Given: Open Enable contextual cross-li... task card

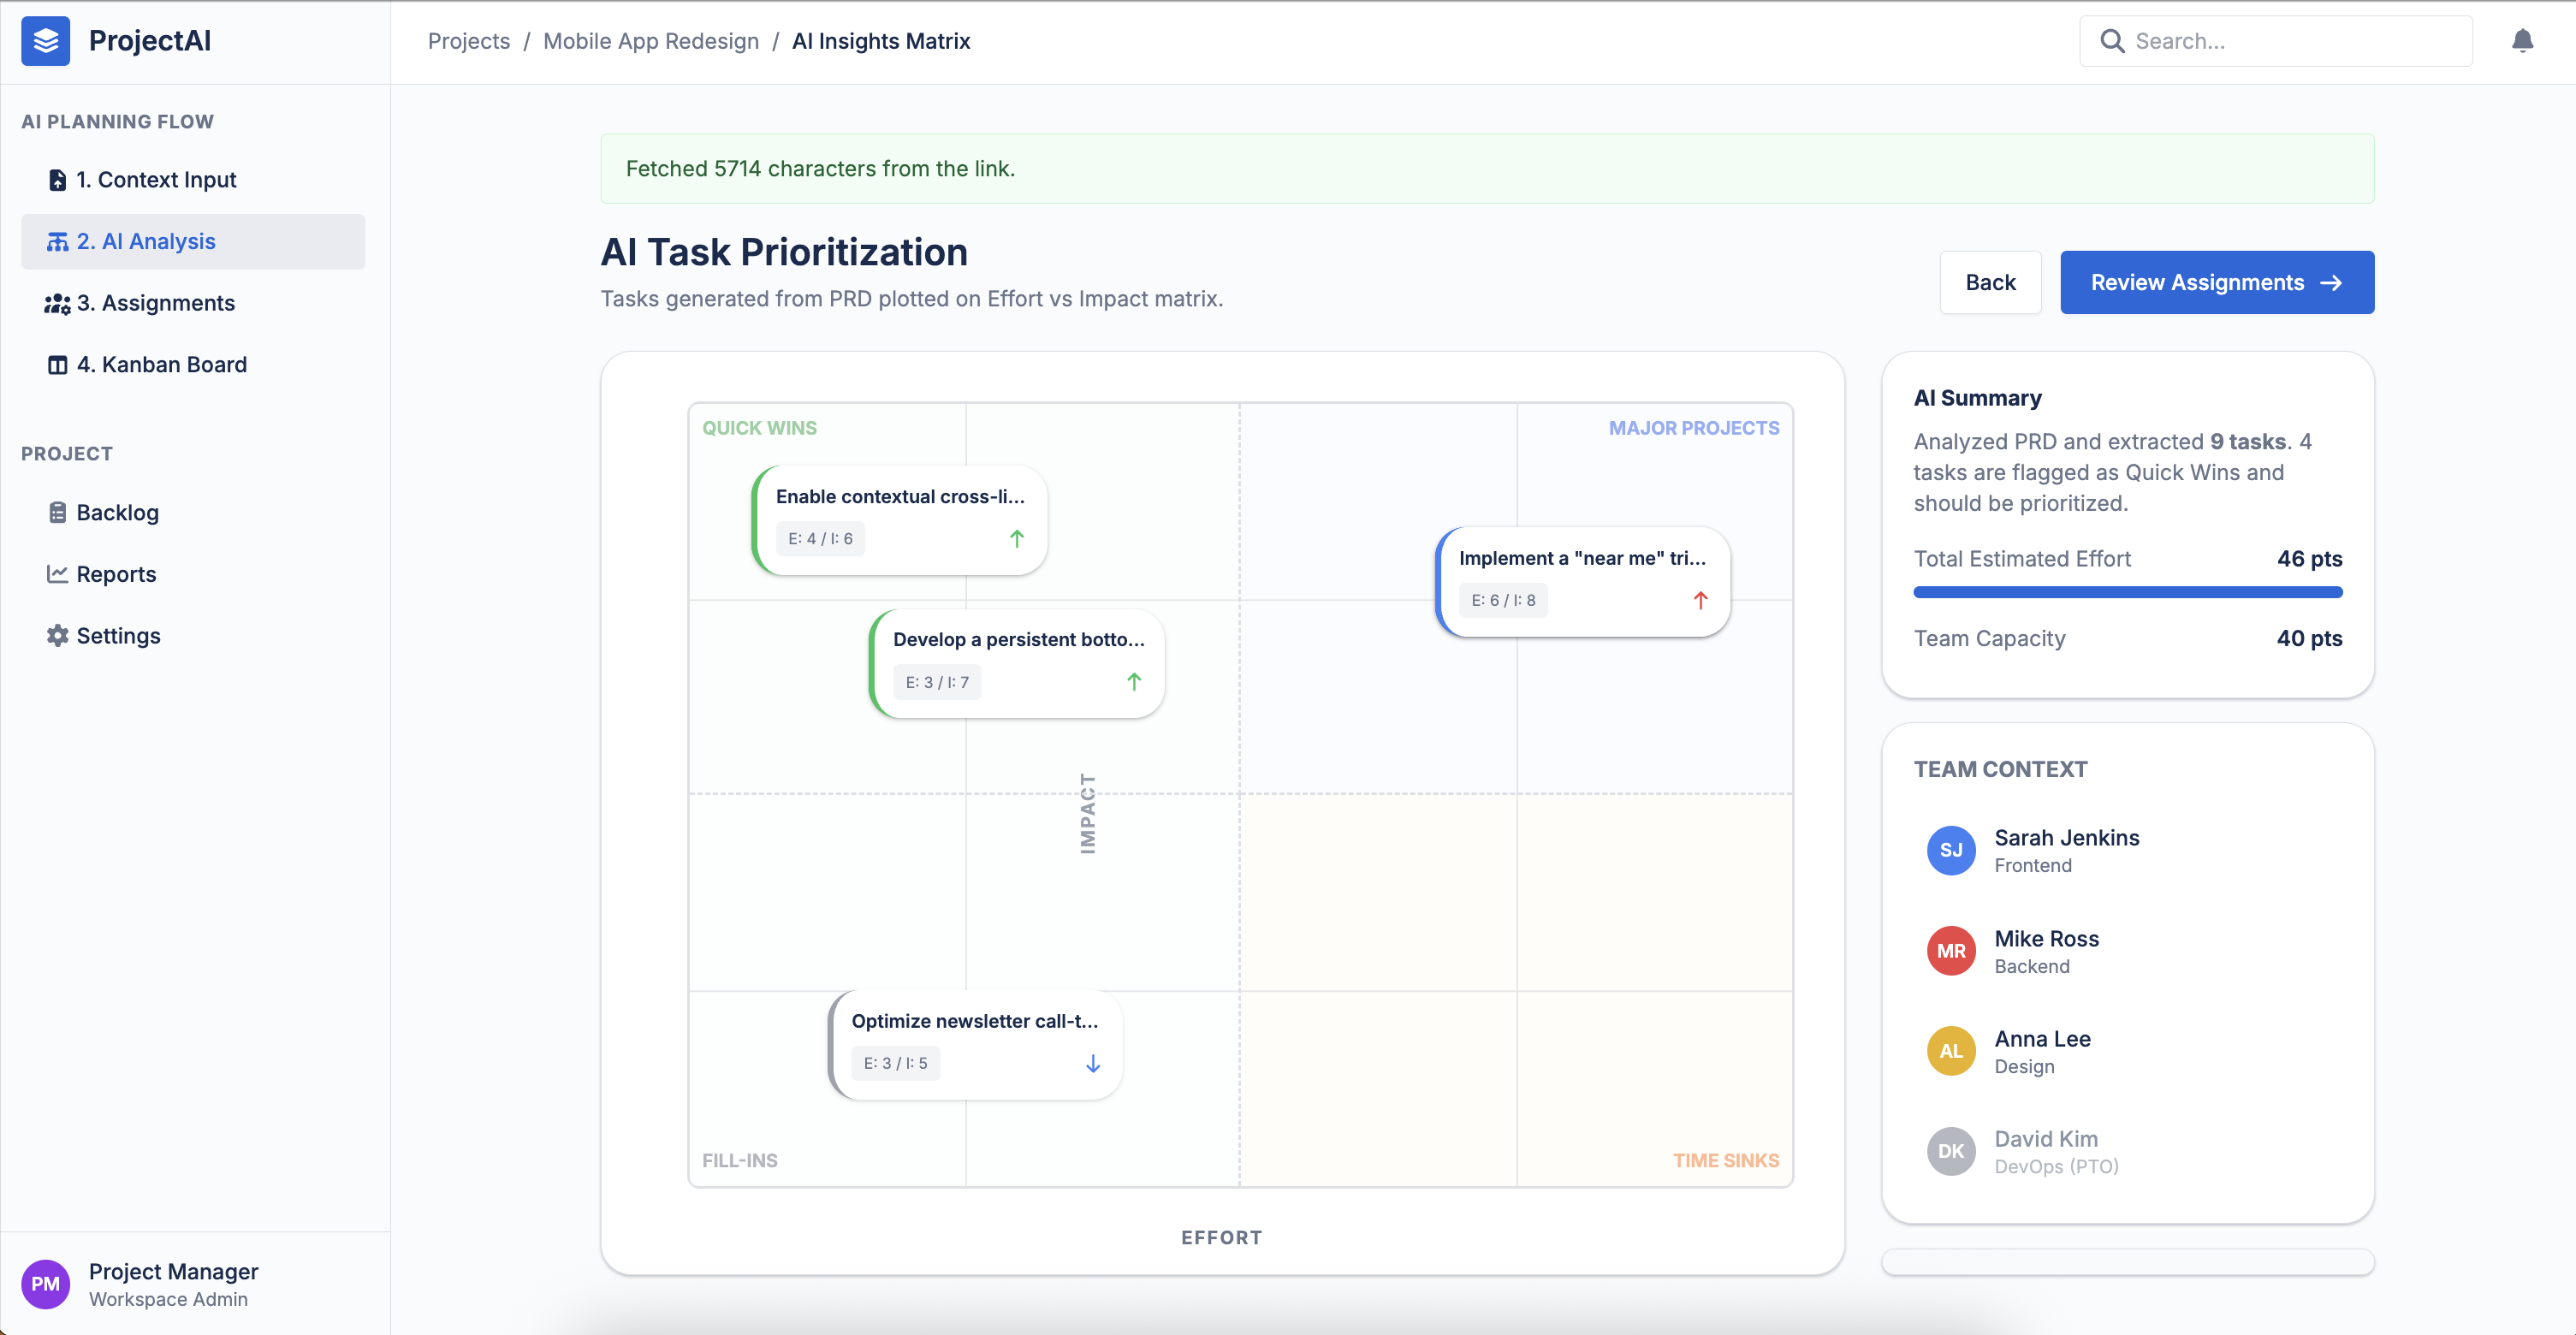Looking at the screenshot, I should coord(899,520).
